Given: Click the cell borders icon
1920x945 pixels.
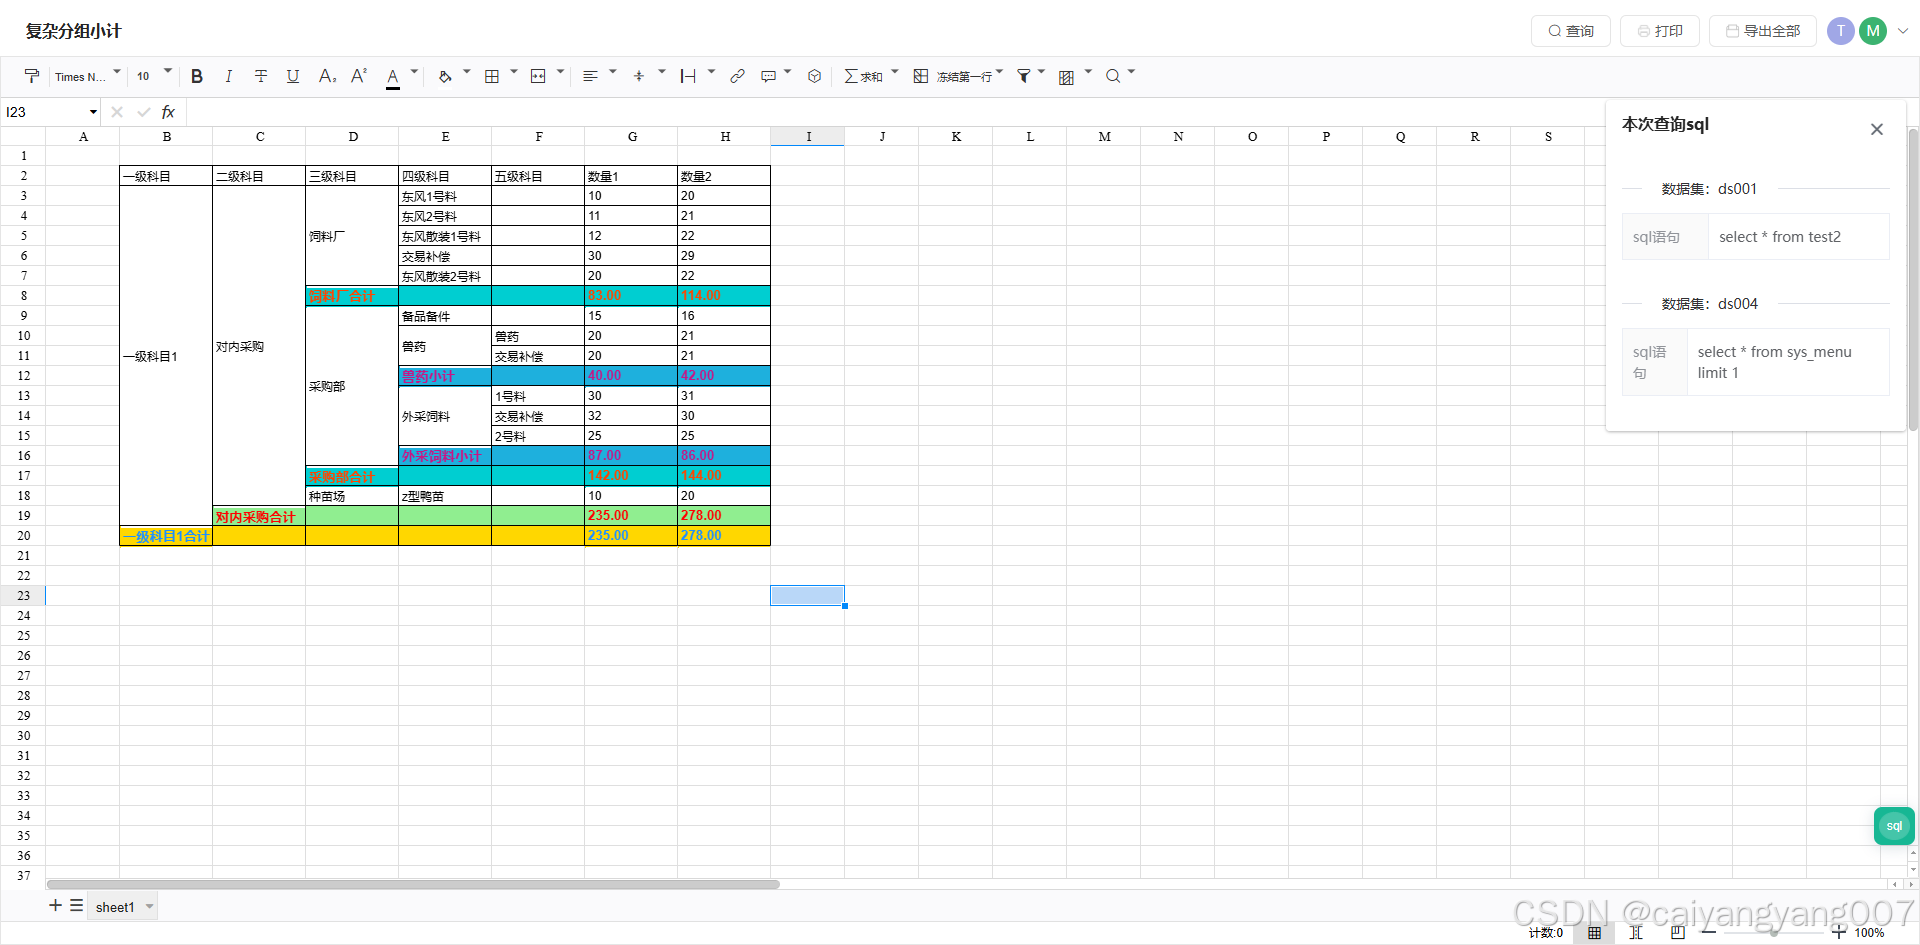Looking at the screenshot, I should click(x=492, y=76).
